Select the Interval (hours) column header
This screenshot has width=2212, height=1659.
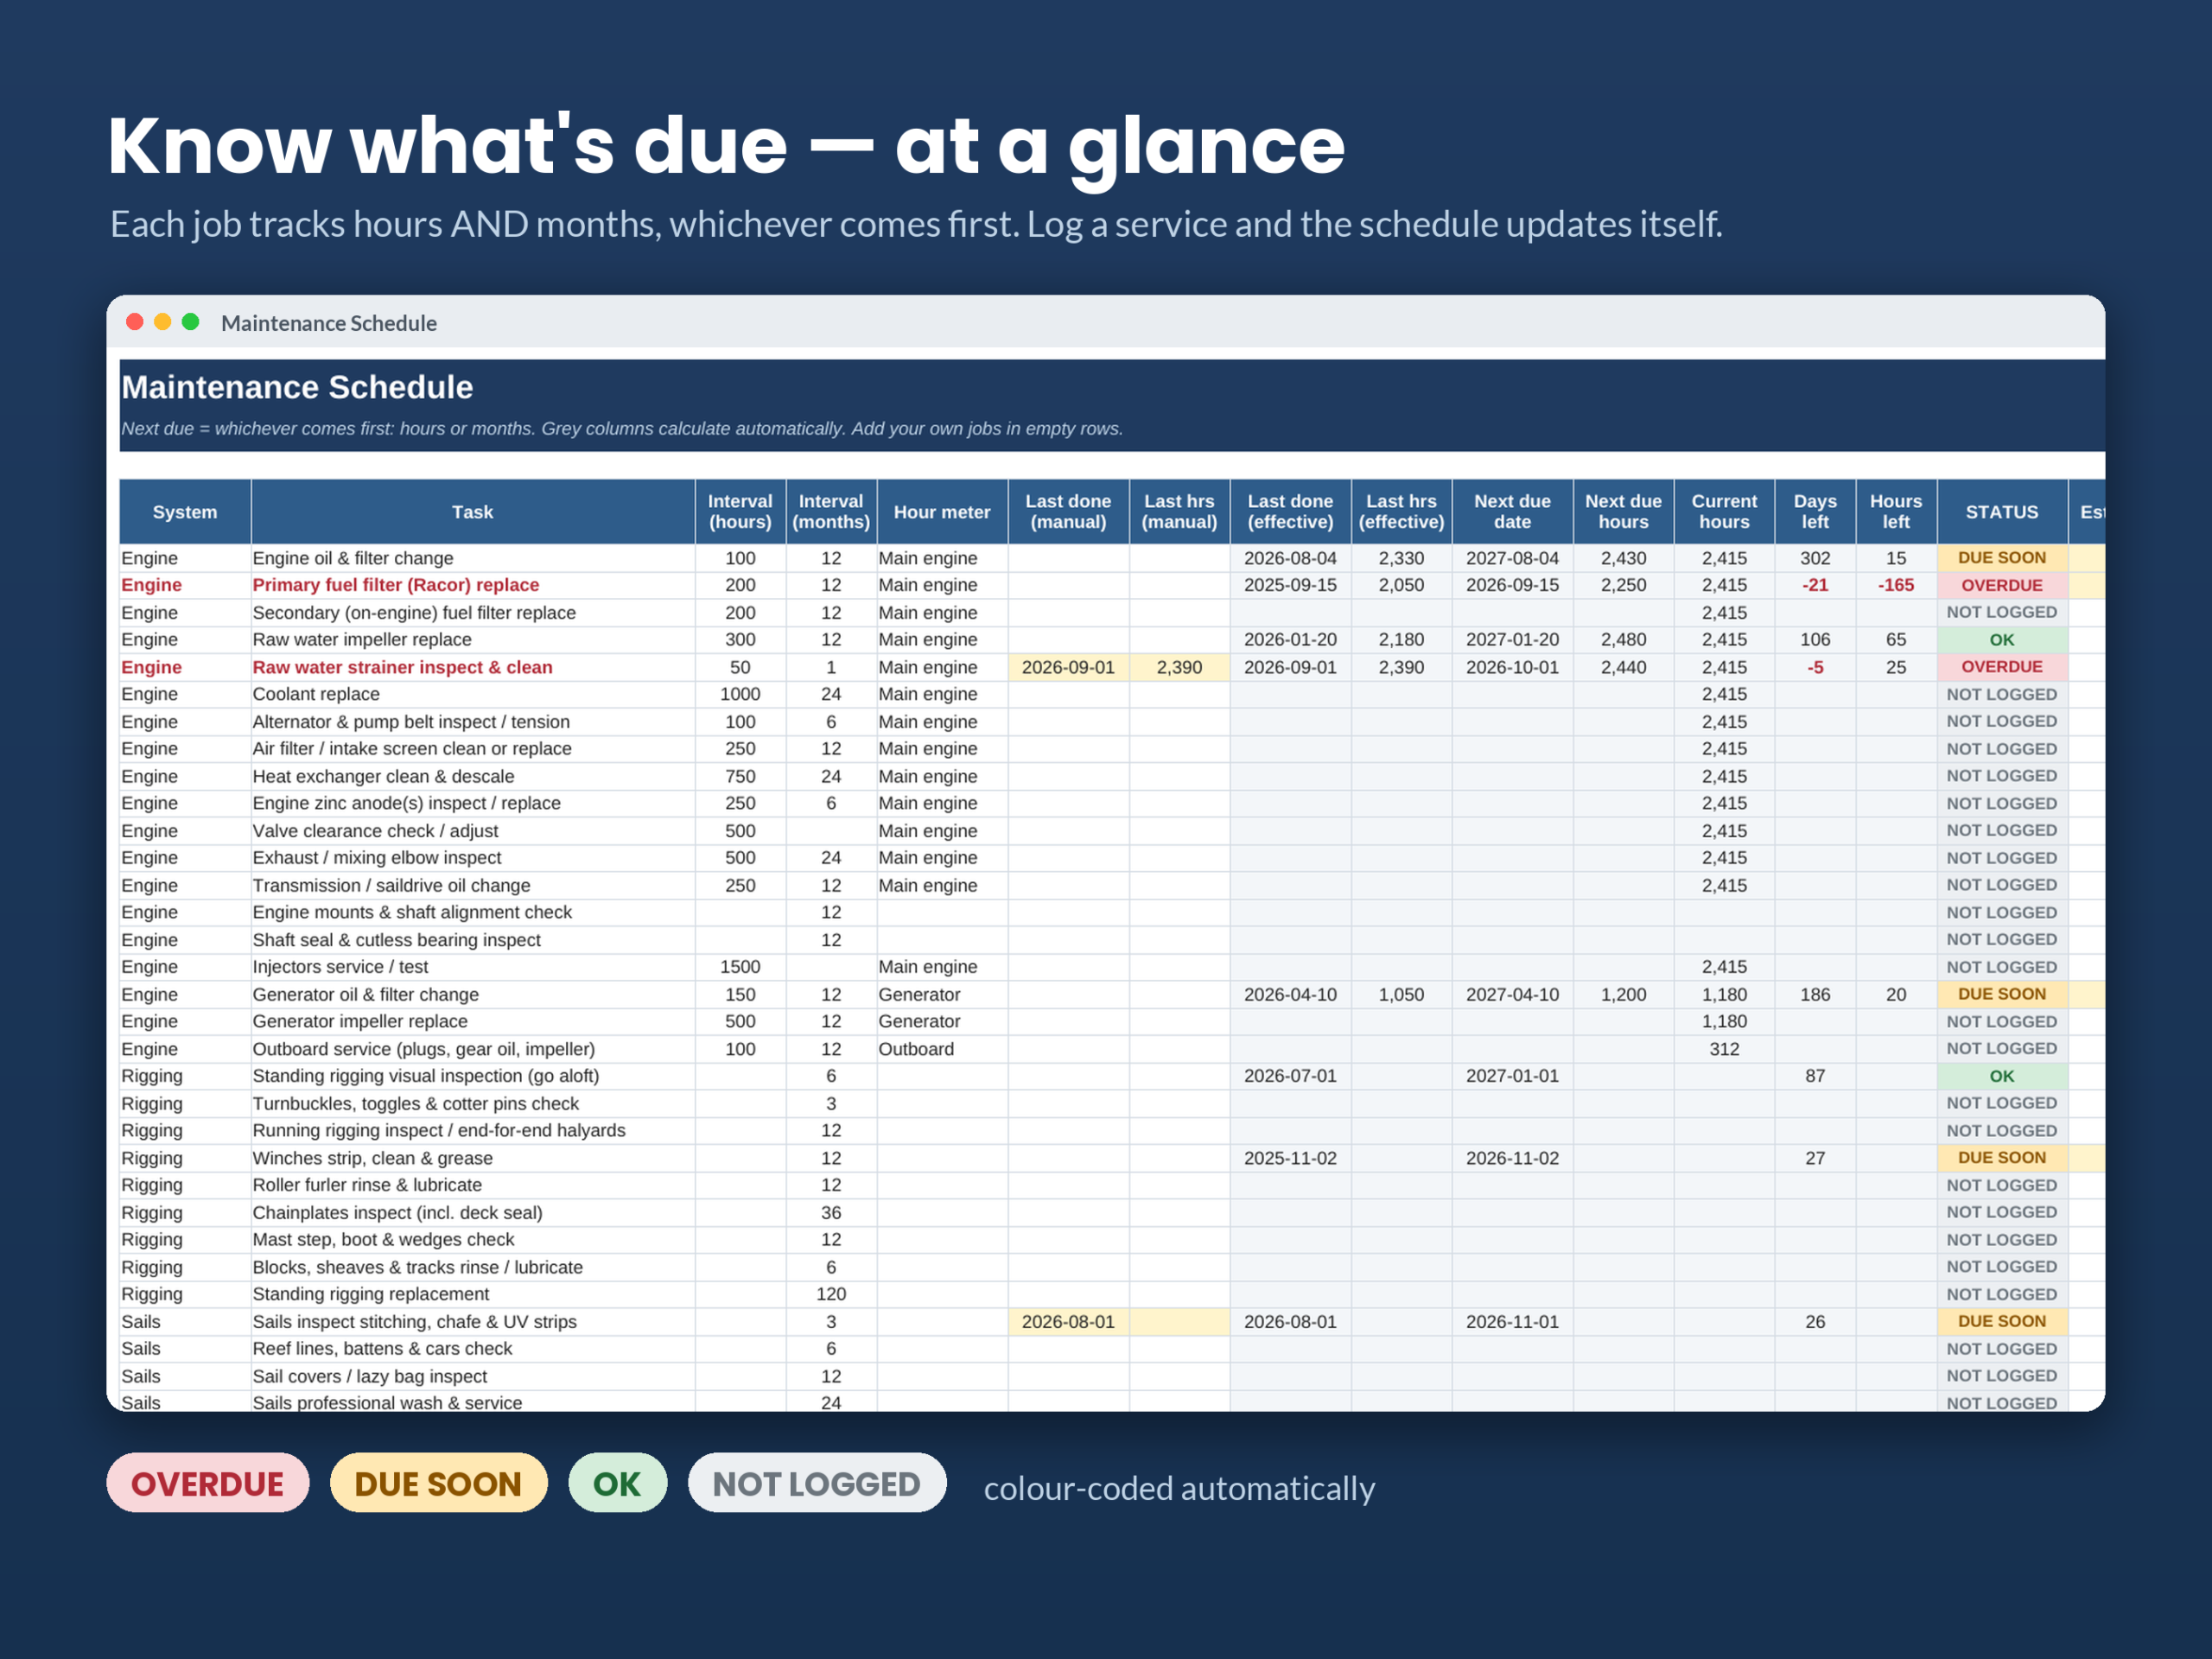coord(740,512)
